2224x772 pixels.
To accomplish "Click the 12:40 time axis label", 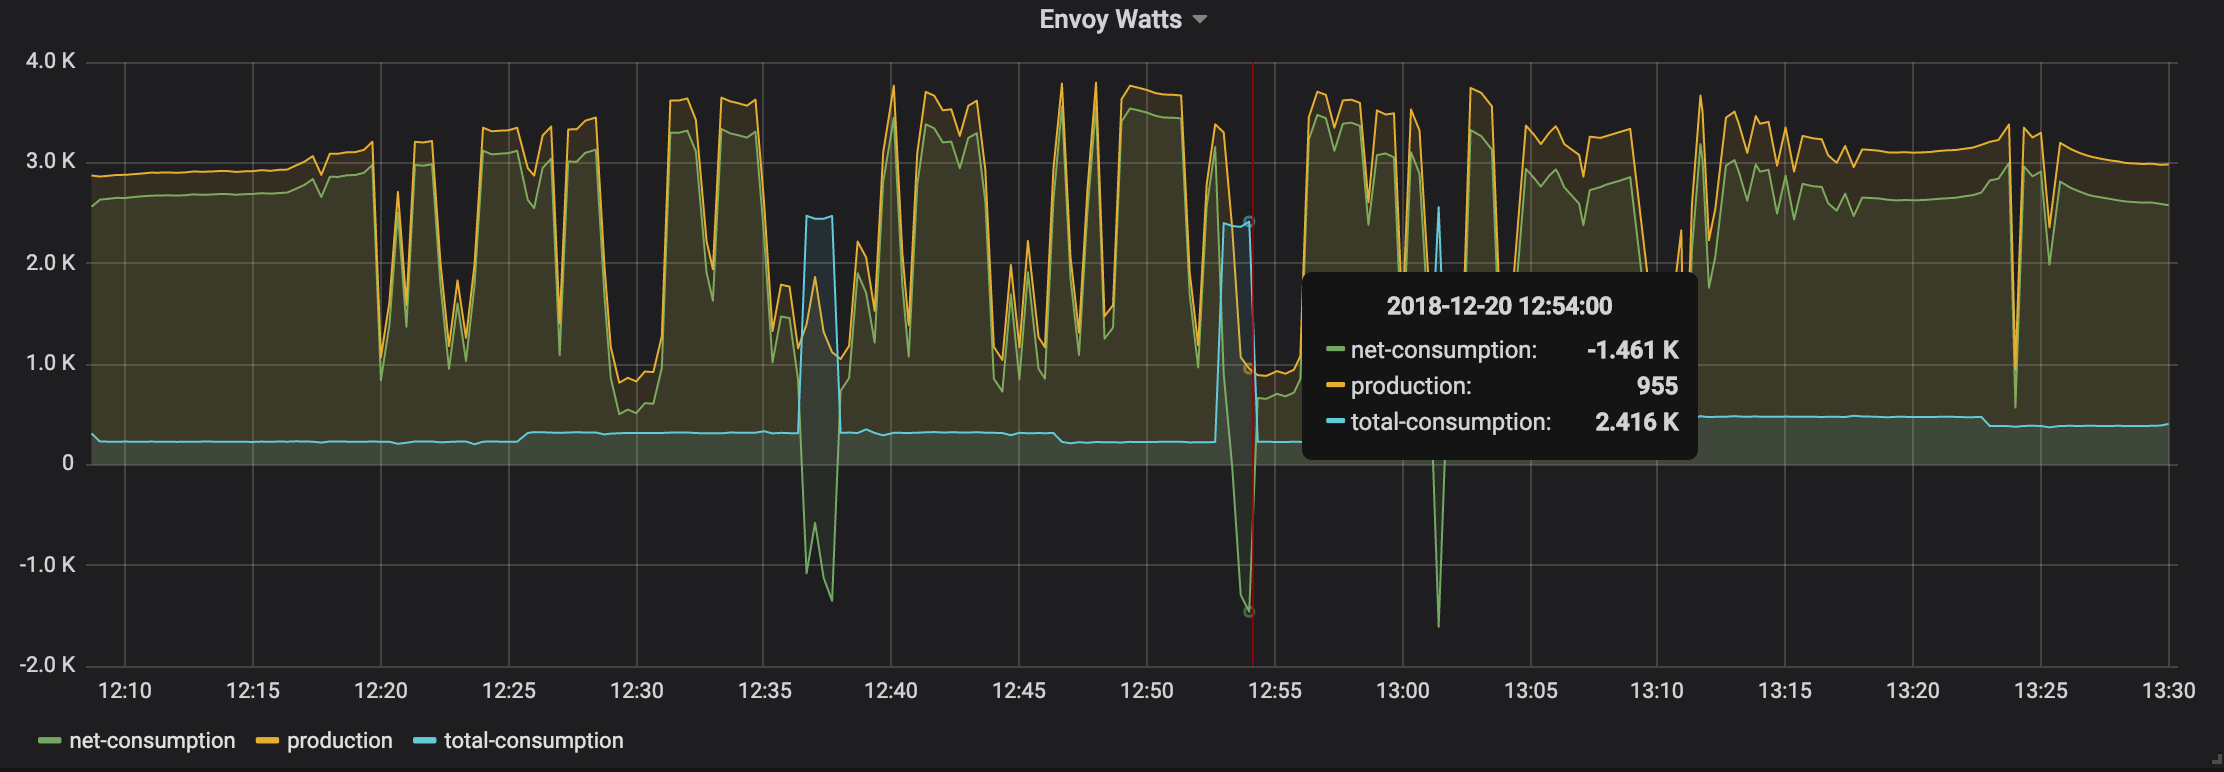I will click(891, 691).
